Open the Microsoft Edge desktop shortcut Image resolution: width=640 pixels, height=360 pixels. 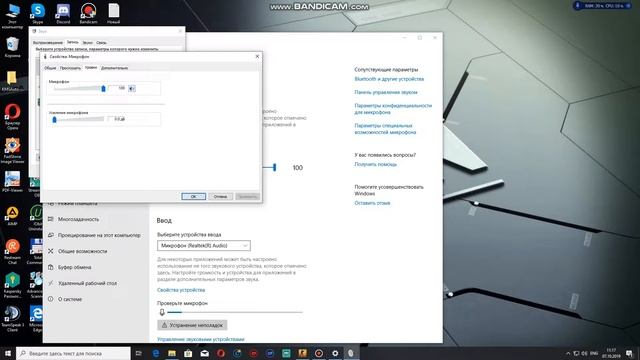36,319
